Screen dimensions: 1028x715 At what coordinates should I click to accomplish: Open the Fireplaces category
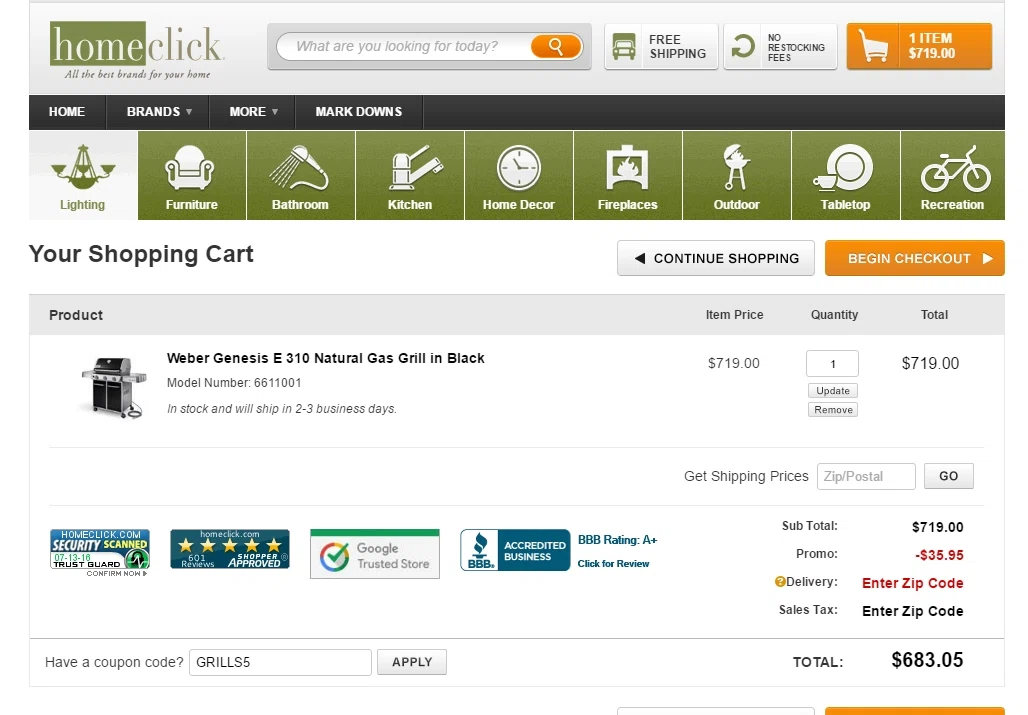pyautogui.click(x=627, y=176)
